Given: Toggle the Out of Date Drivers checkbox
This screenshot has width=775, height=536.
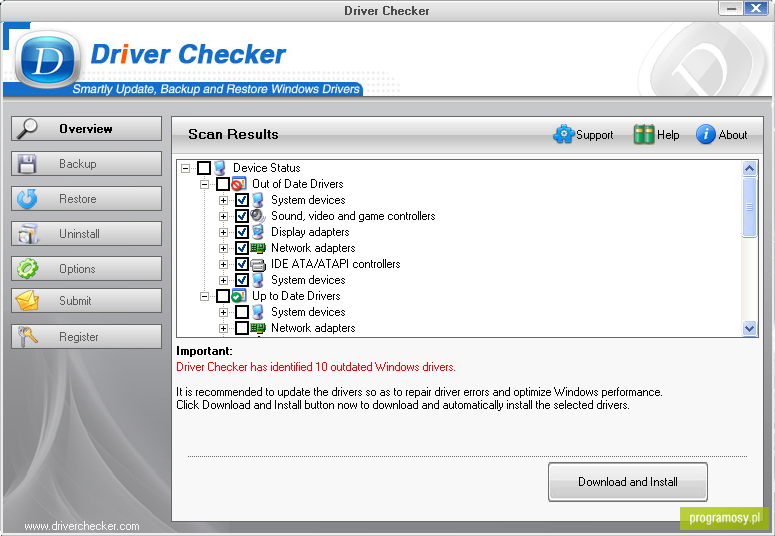Looking at the screenshot, I should (223, 184).
